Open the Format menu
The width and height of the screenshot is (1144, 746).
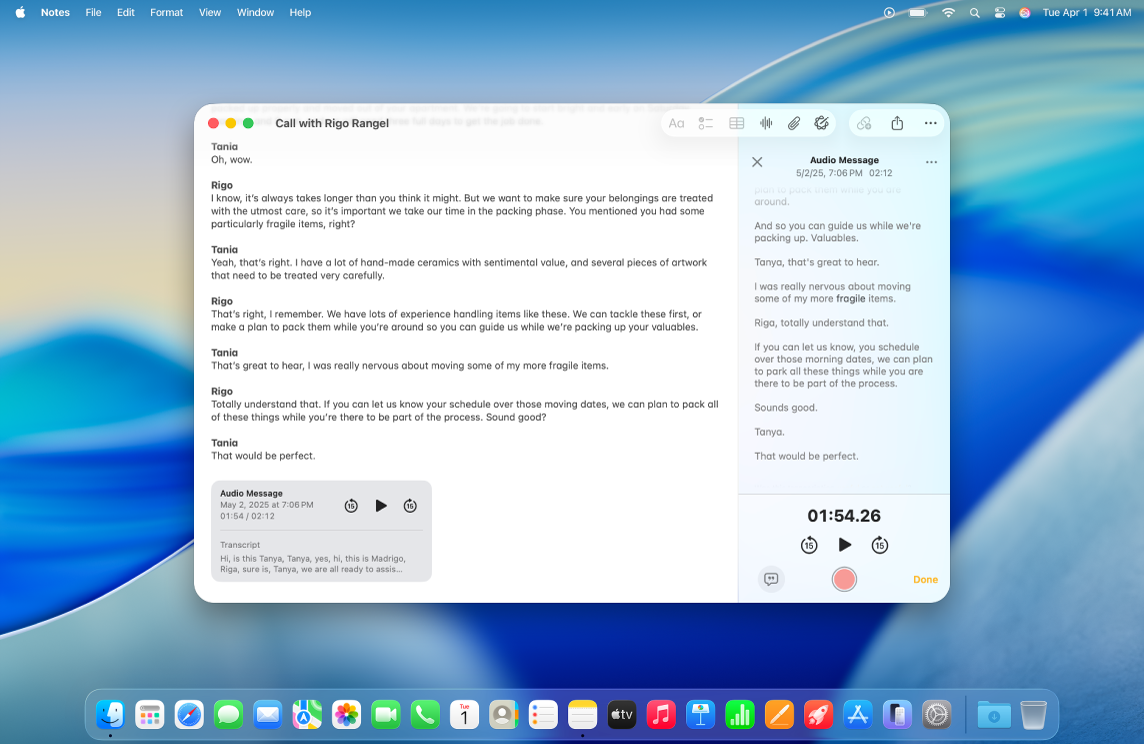166,12
